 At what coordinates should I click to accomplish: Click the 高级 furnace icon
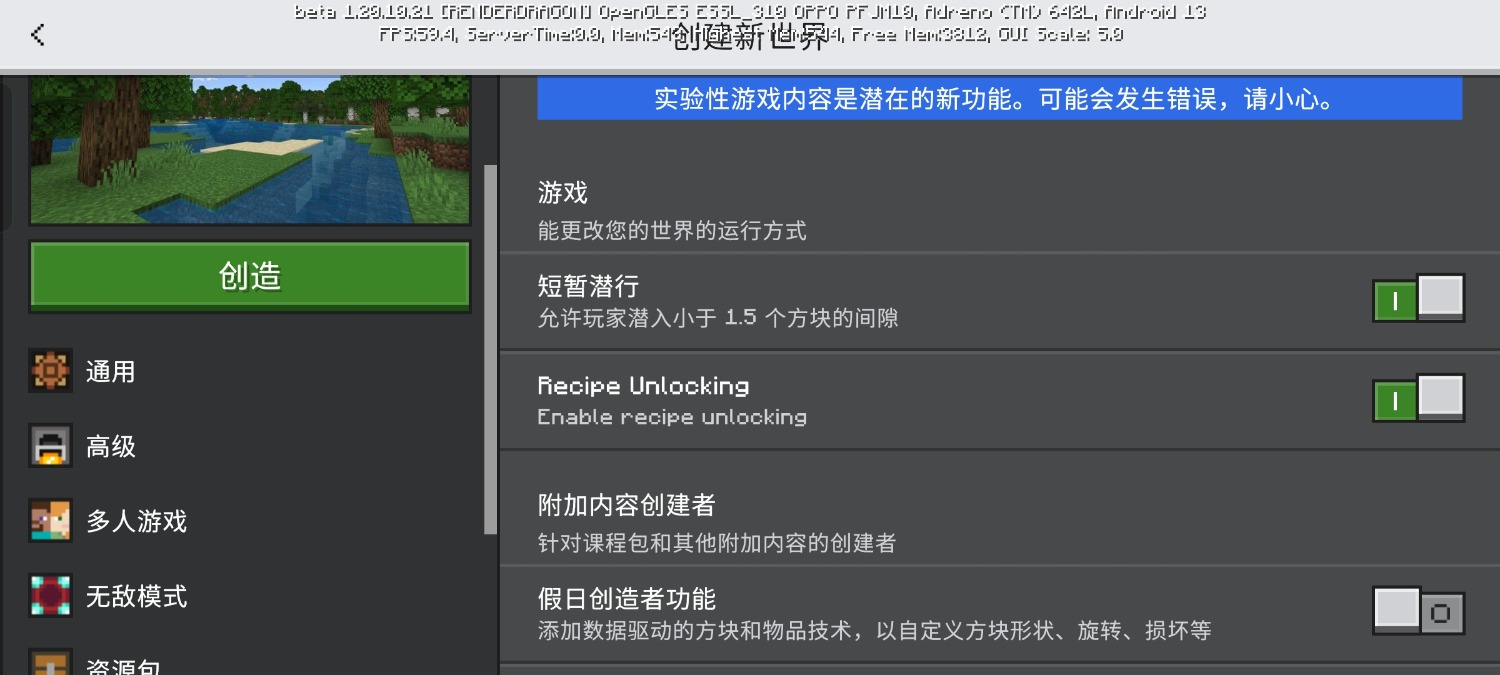click(50, 446)
